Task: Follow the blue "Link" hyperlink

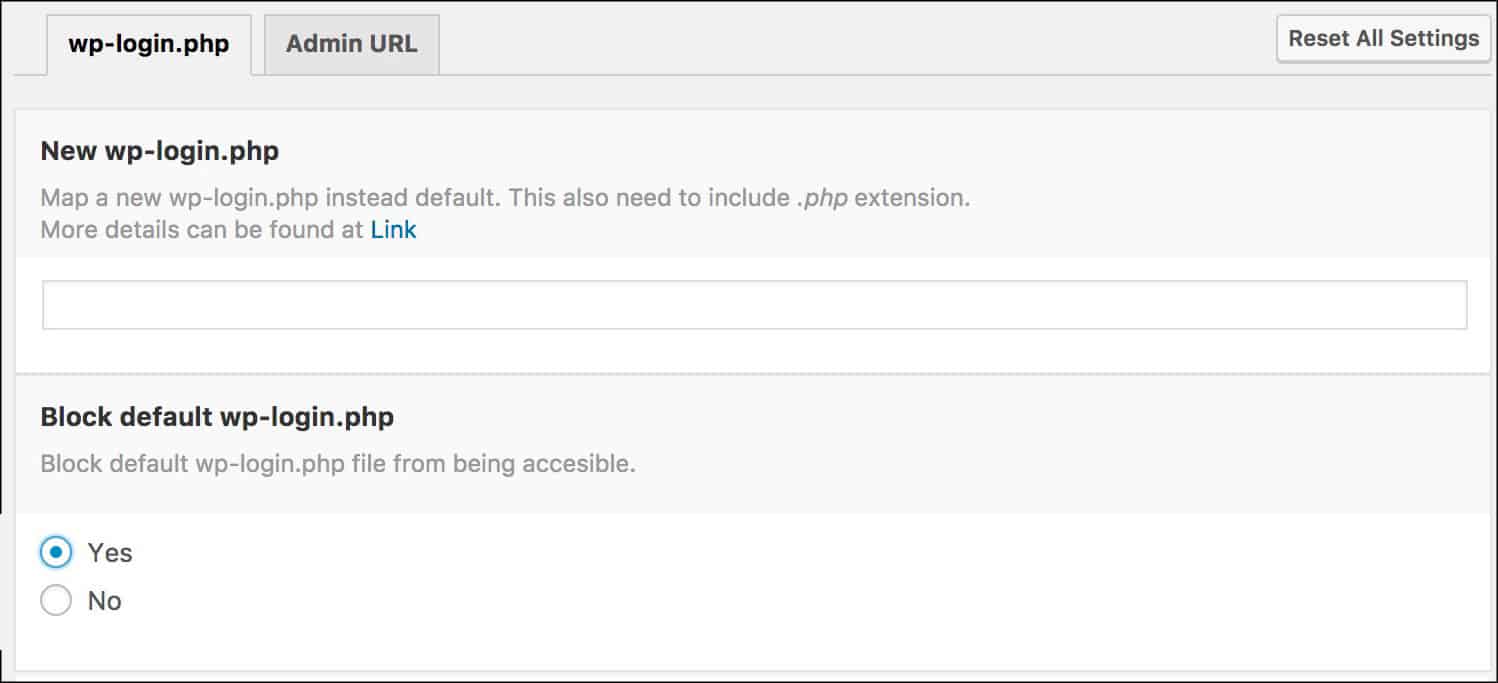Action: coord(393,230)
